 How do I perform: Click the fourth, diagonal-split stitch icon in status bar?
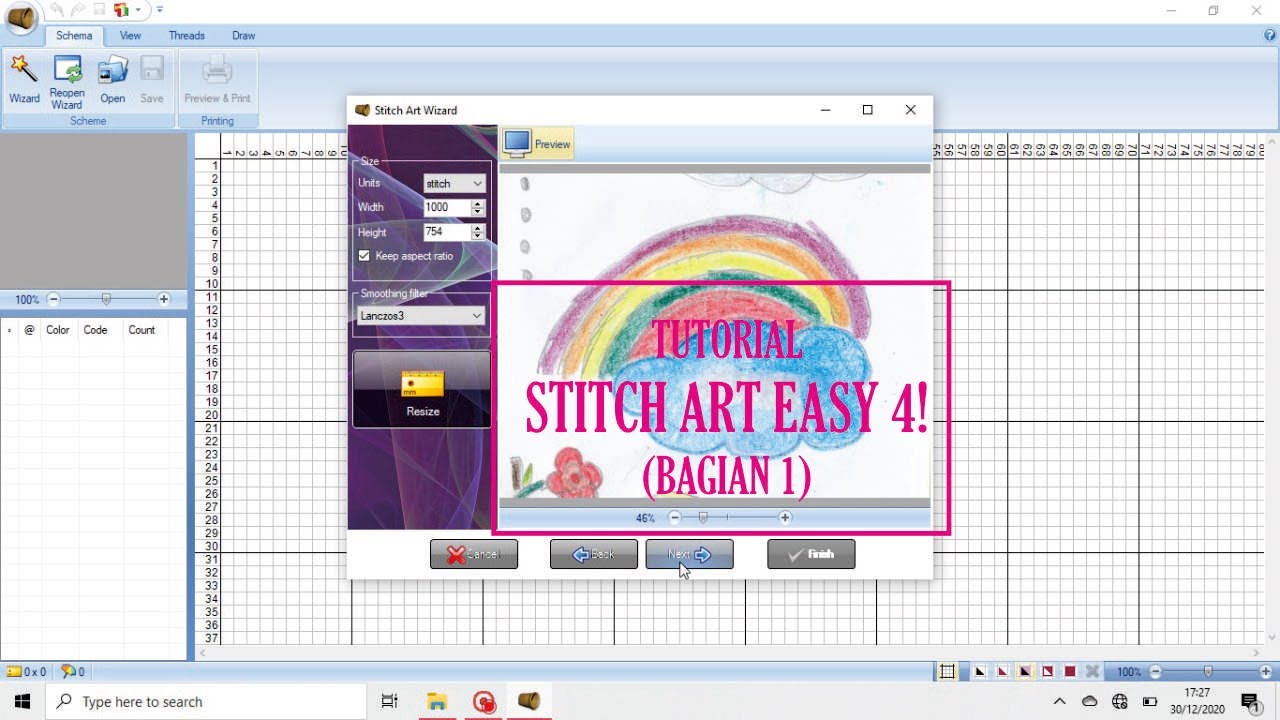tap(1048, 672)
